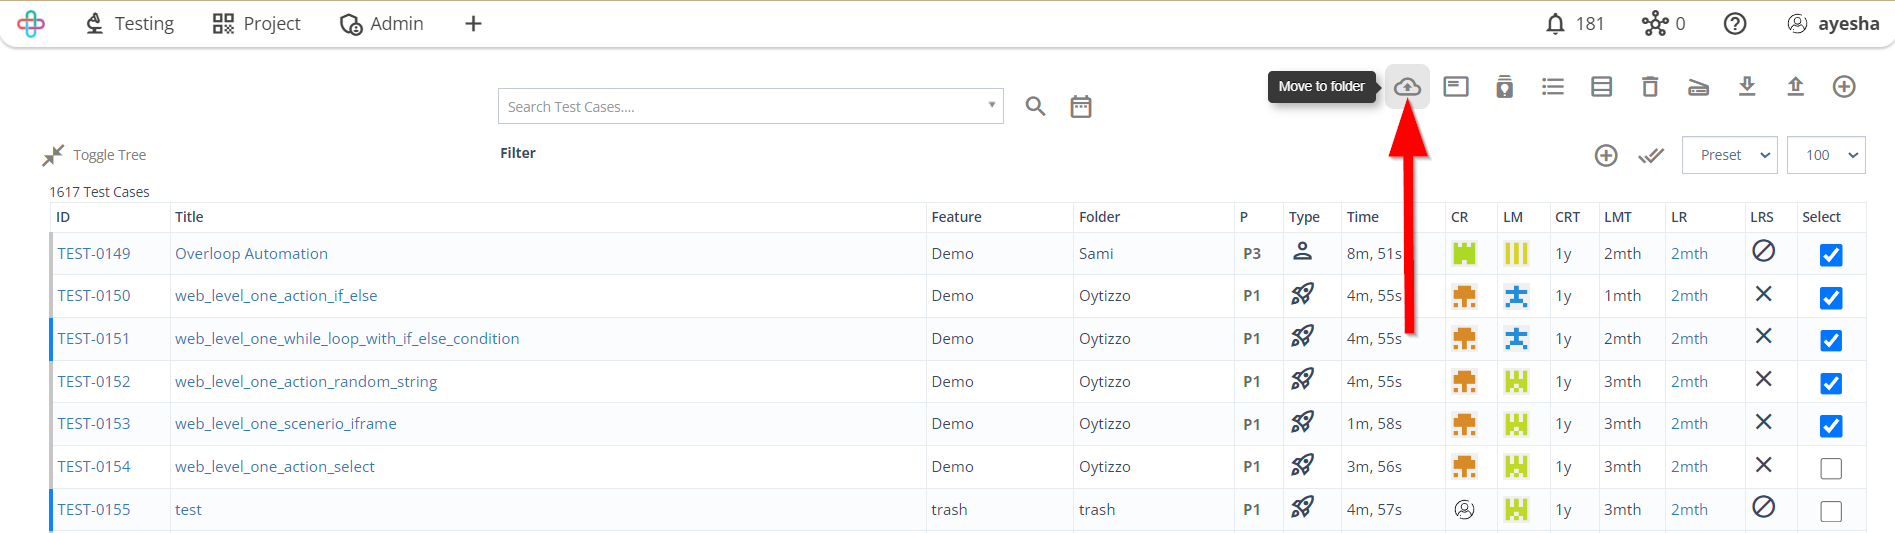Viewport: 1895px width, 533px height.
Task: Open the Preset dropdown
Action: [1730, 155]
